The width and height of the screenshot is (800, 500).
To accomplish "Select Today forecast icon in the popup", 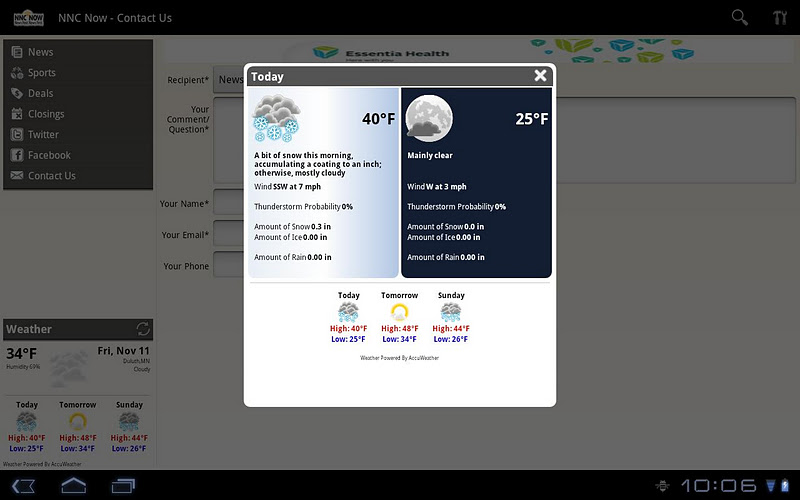I will tap(348, 312).
